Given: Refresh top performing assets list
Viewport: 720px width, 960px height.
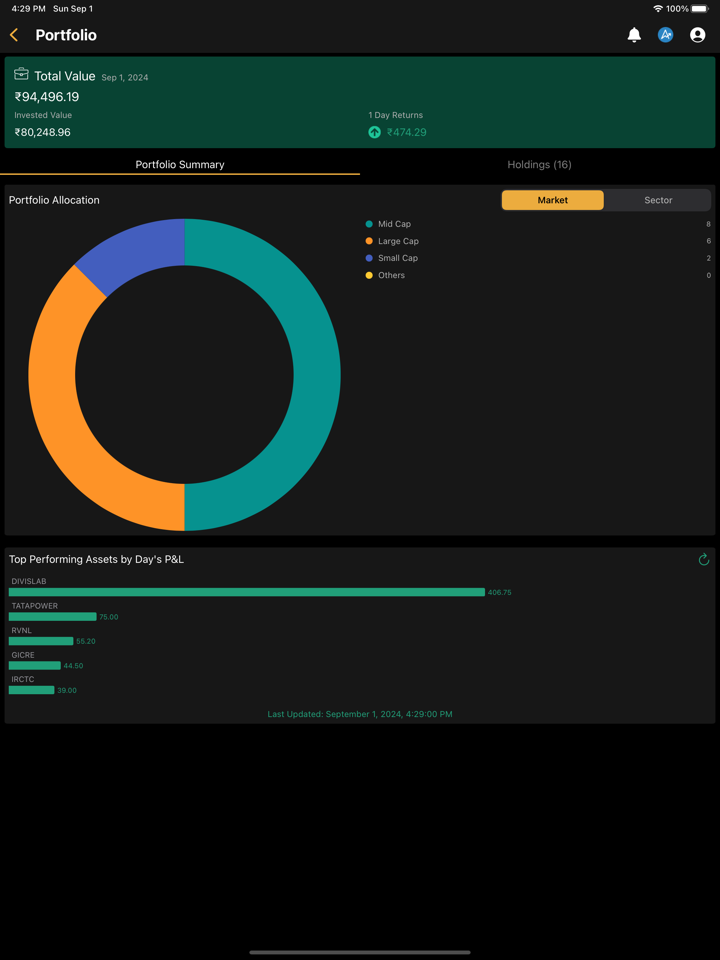Looking at the screenshot, I should 704,560.
